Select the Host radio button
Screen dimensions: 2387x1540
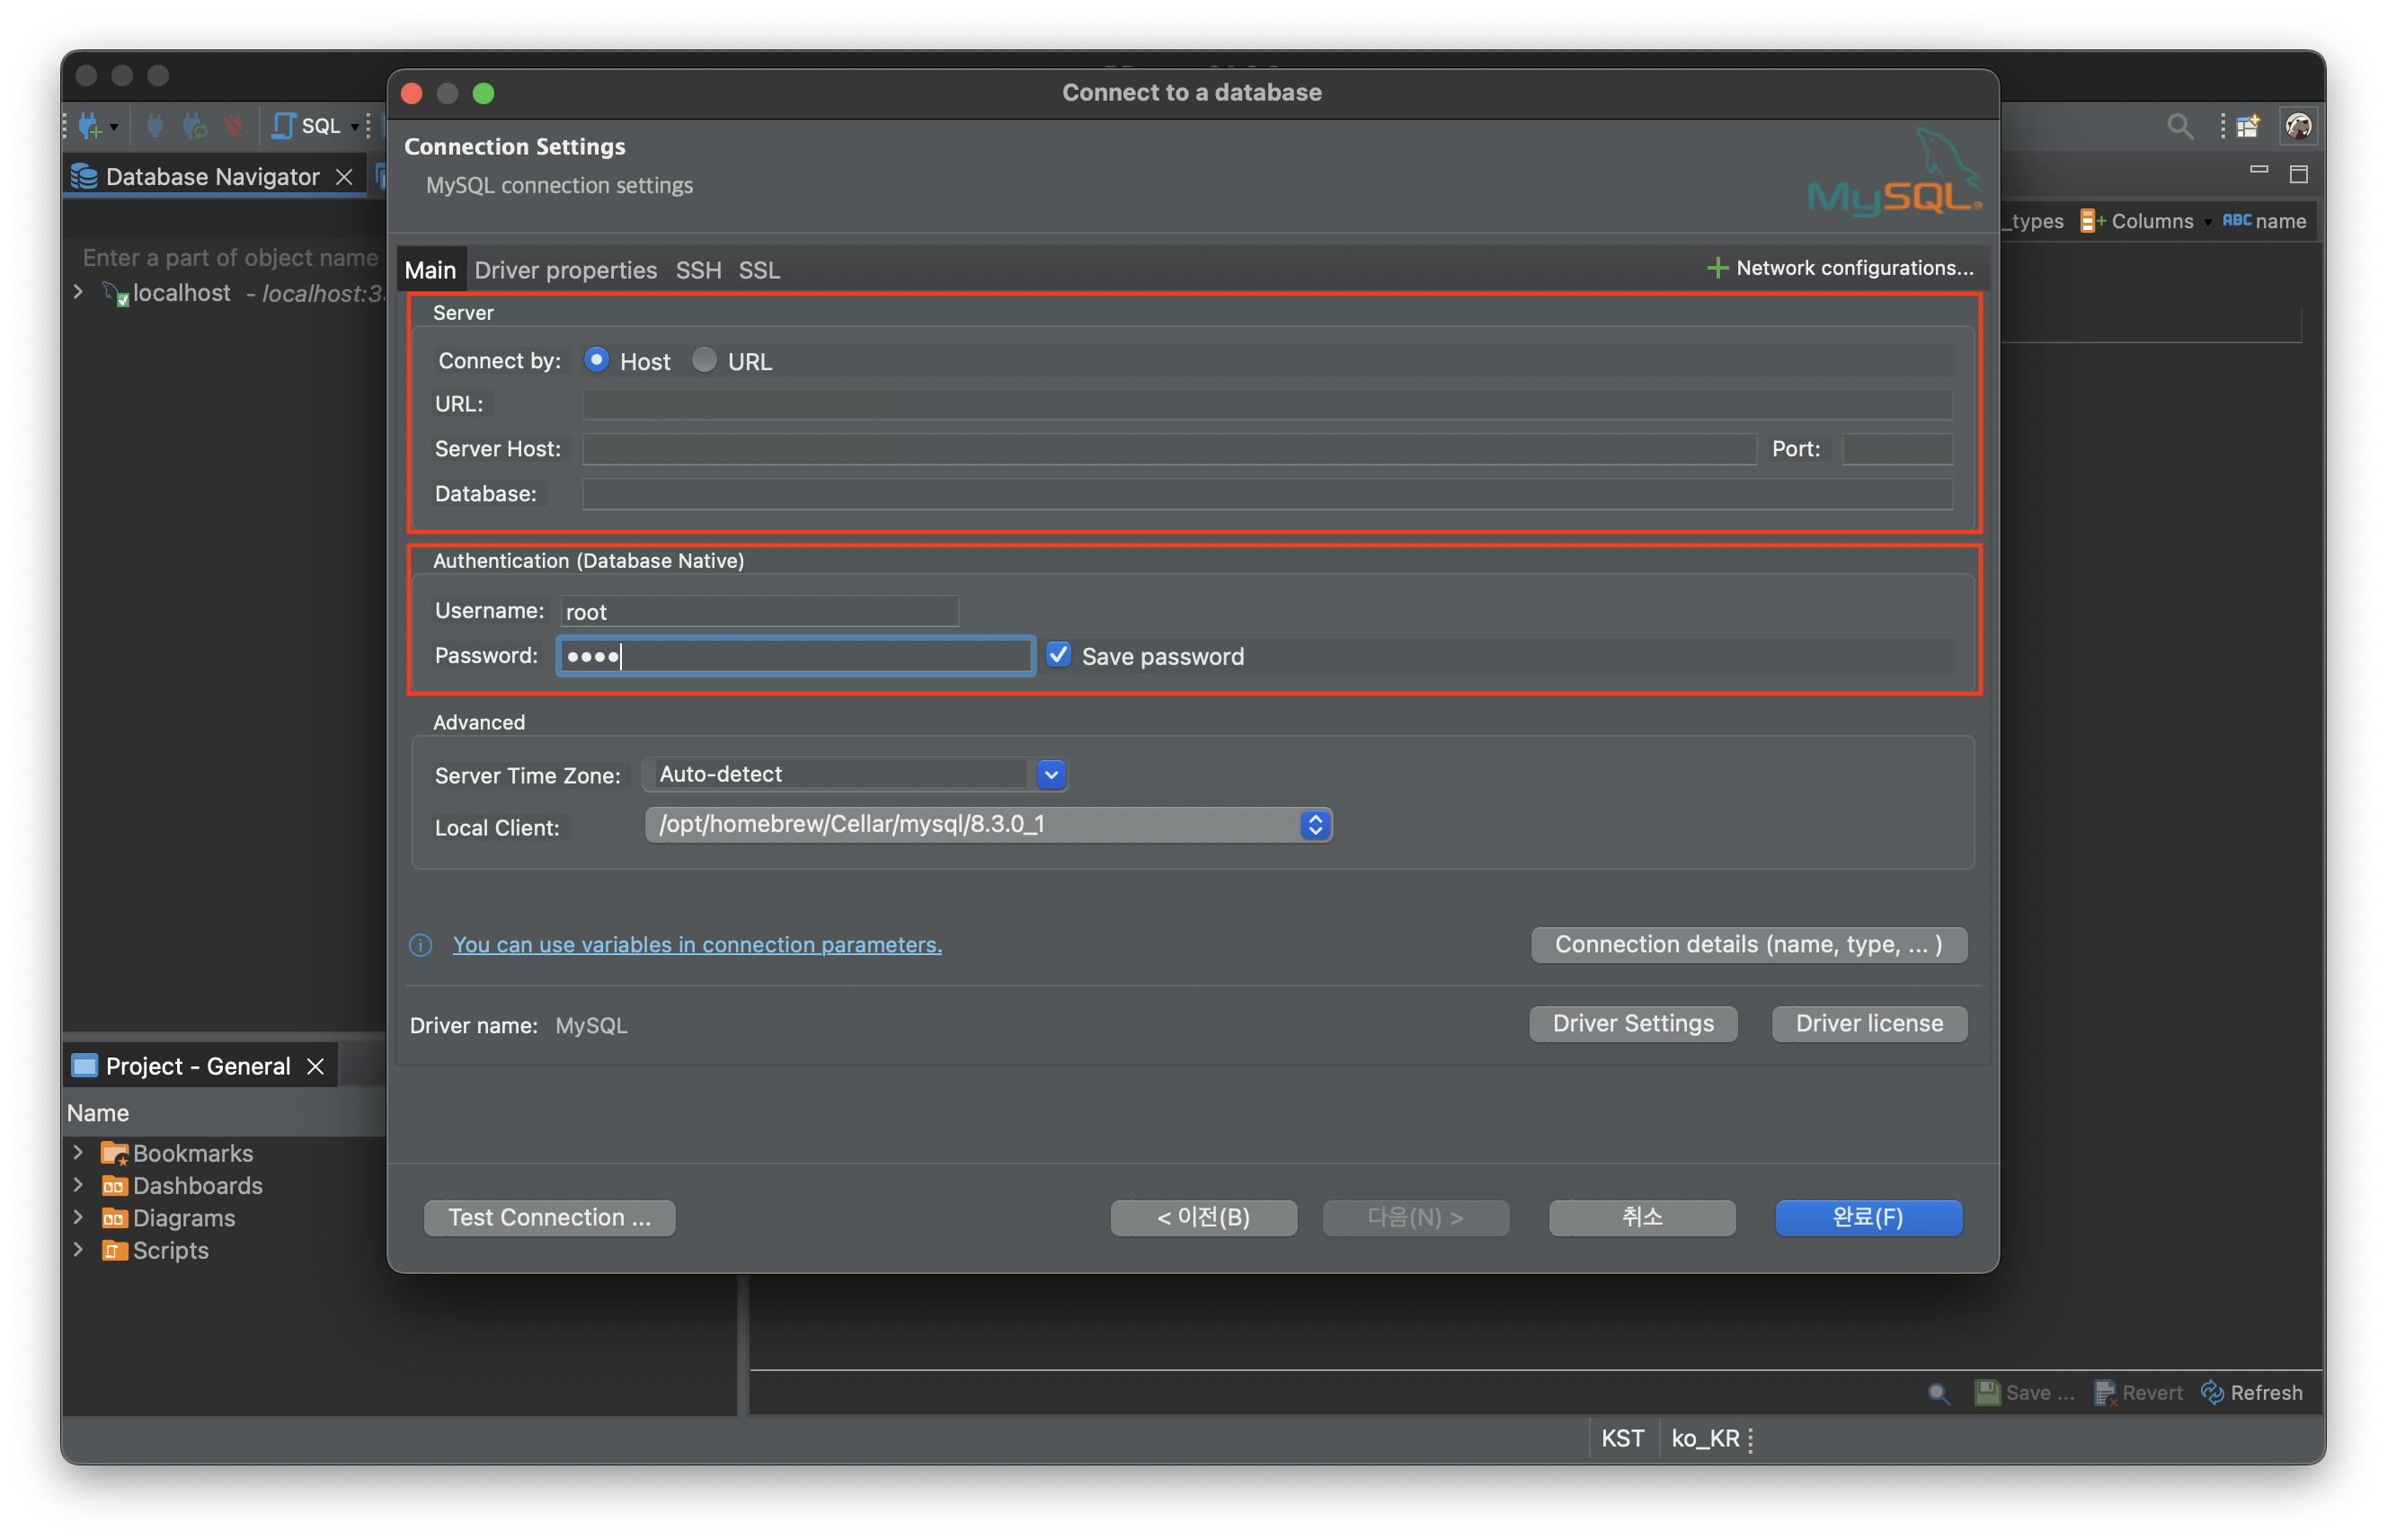pos(597,360)
